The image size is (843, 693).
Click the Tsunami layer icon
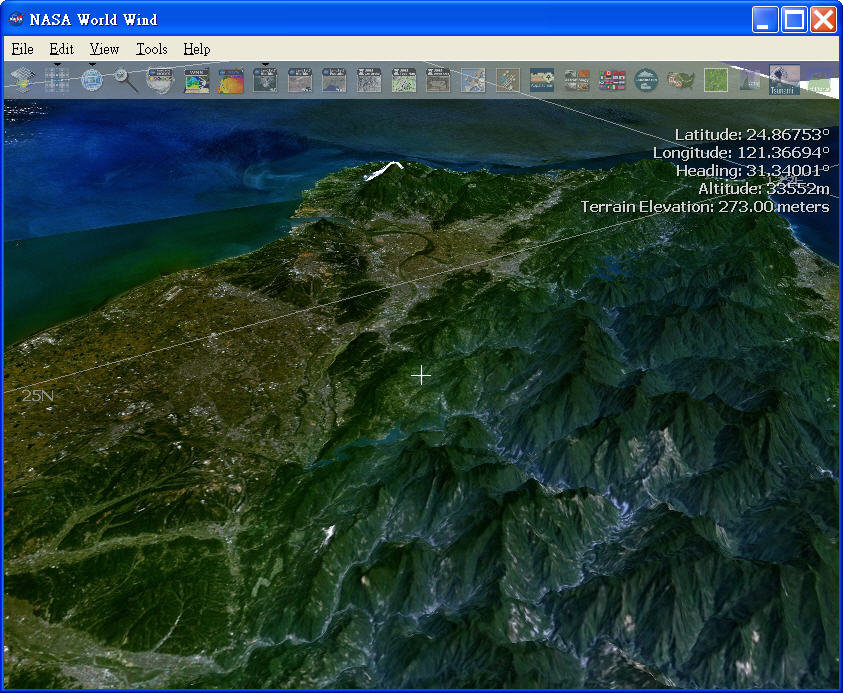784,80
